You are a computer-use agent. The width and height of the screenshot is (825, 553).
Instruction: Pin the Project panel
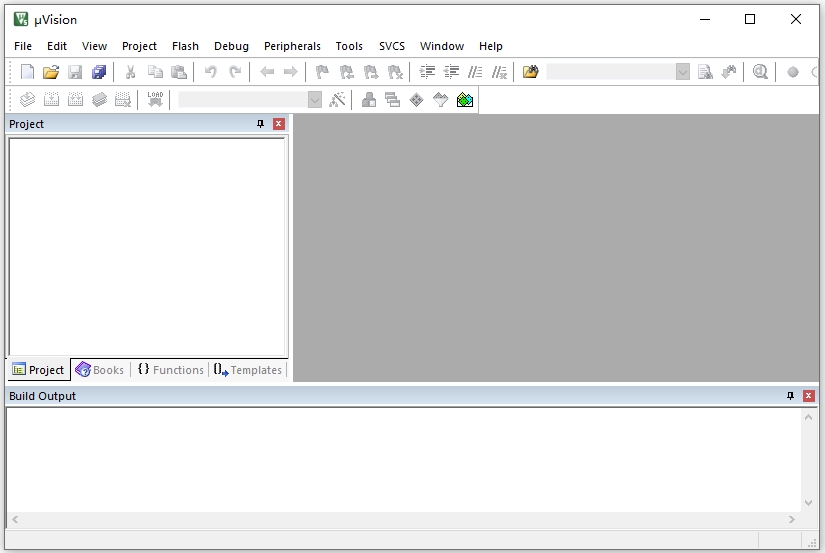coord(261,124)
